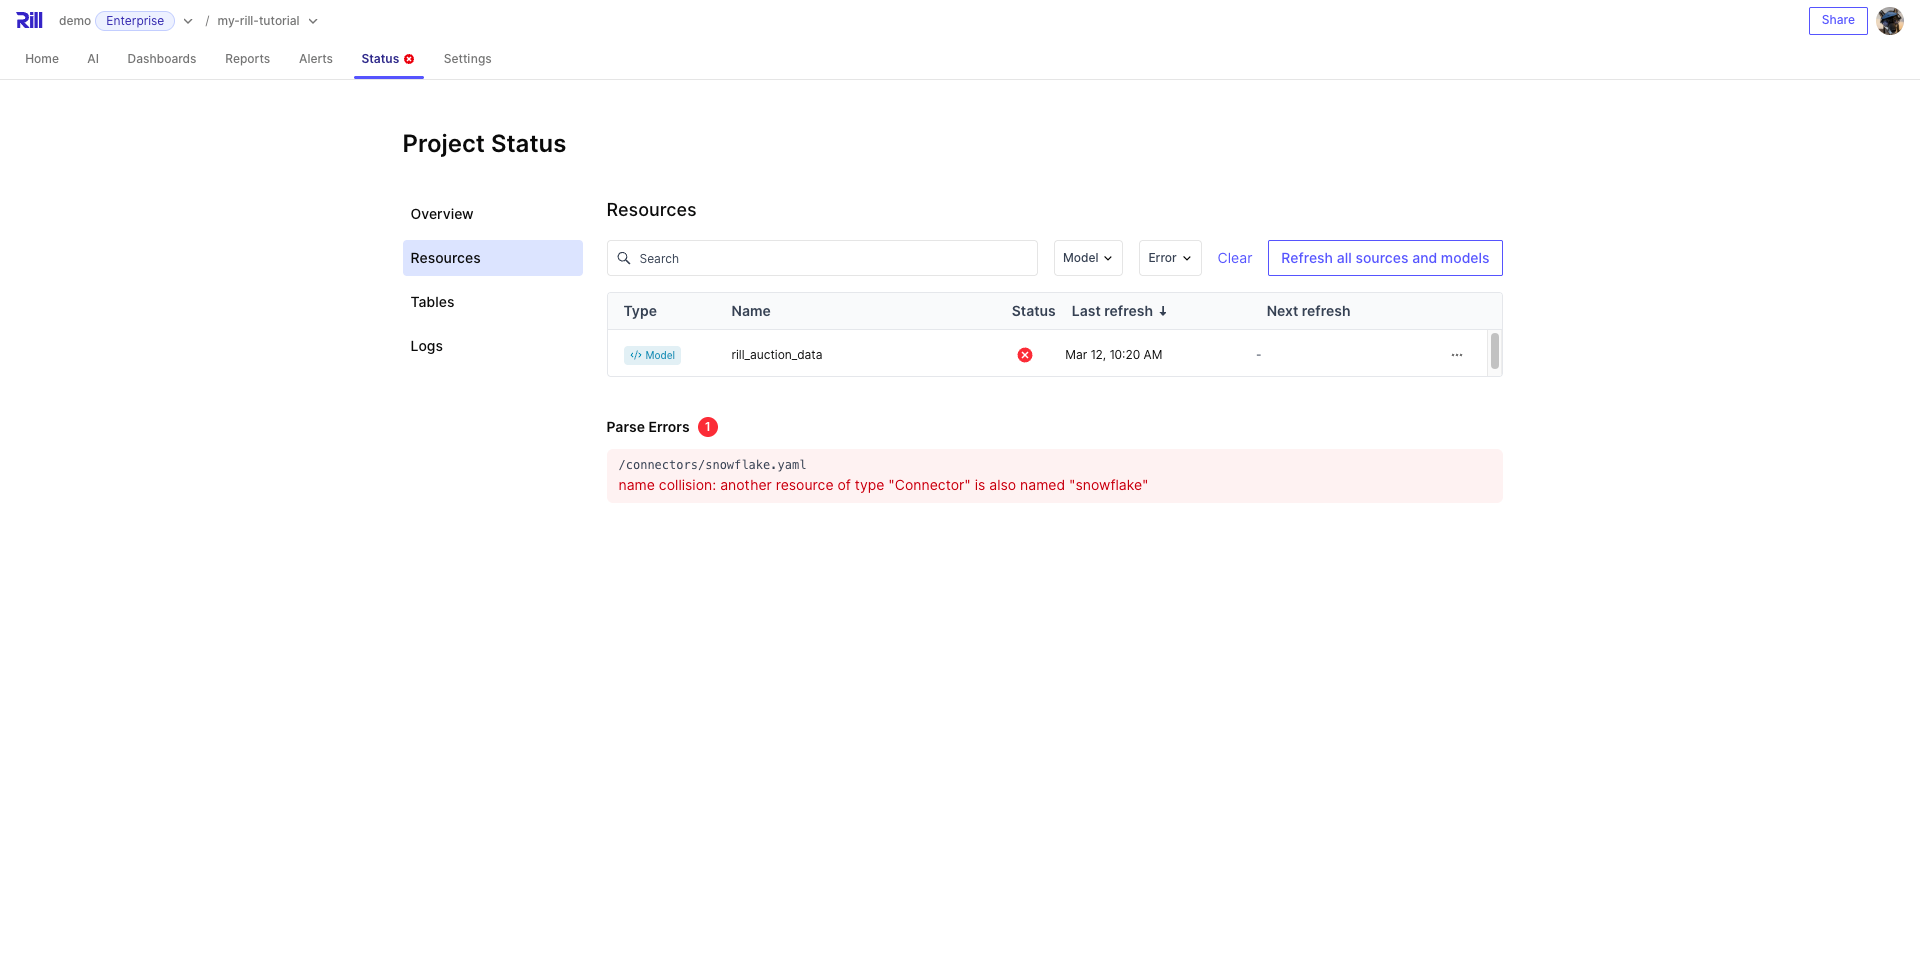Open the Model type filter dropdown
Image resolution: width=1920 pixels, height=959 pixels.
[1087, 258]
